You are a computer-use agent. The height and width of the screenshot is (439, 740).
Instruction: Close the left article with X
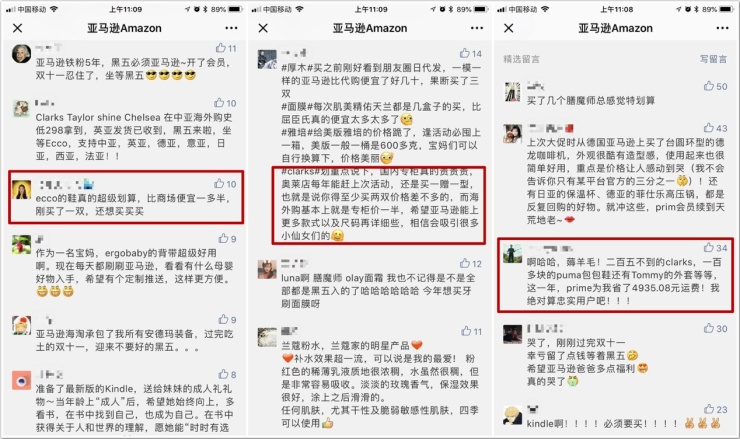pos(17,28)
